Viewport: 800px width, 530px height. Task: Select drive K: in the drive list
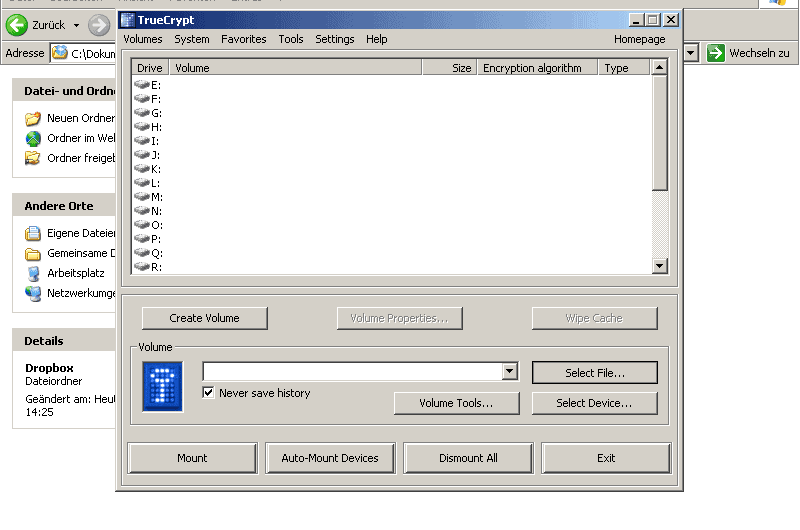[147, 169]
